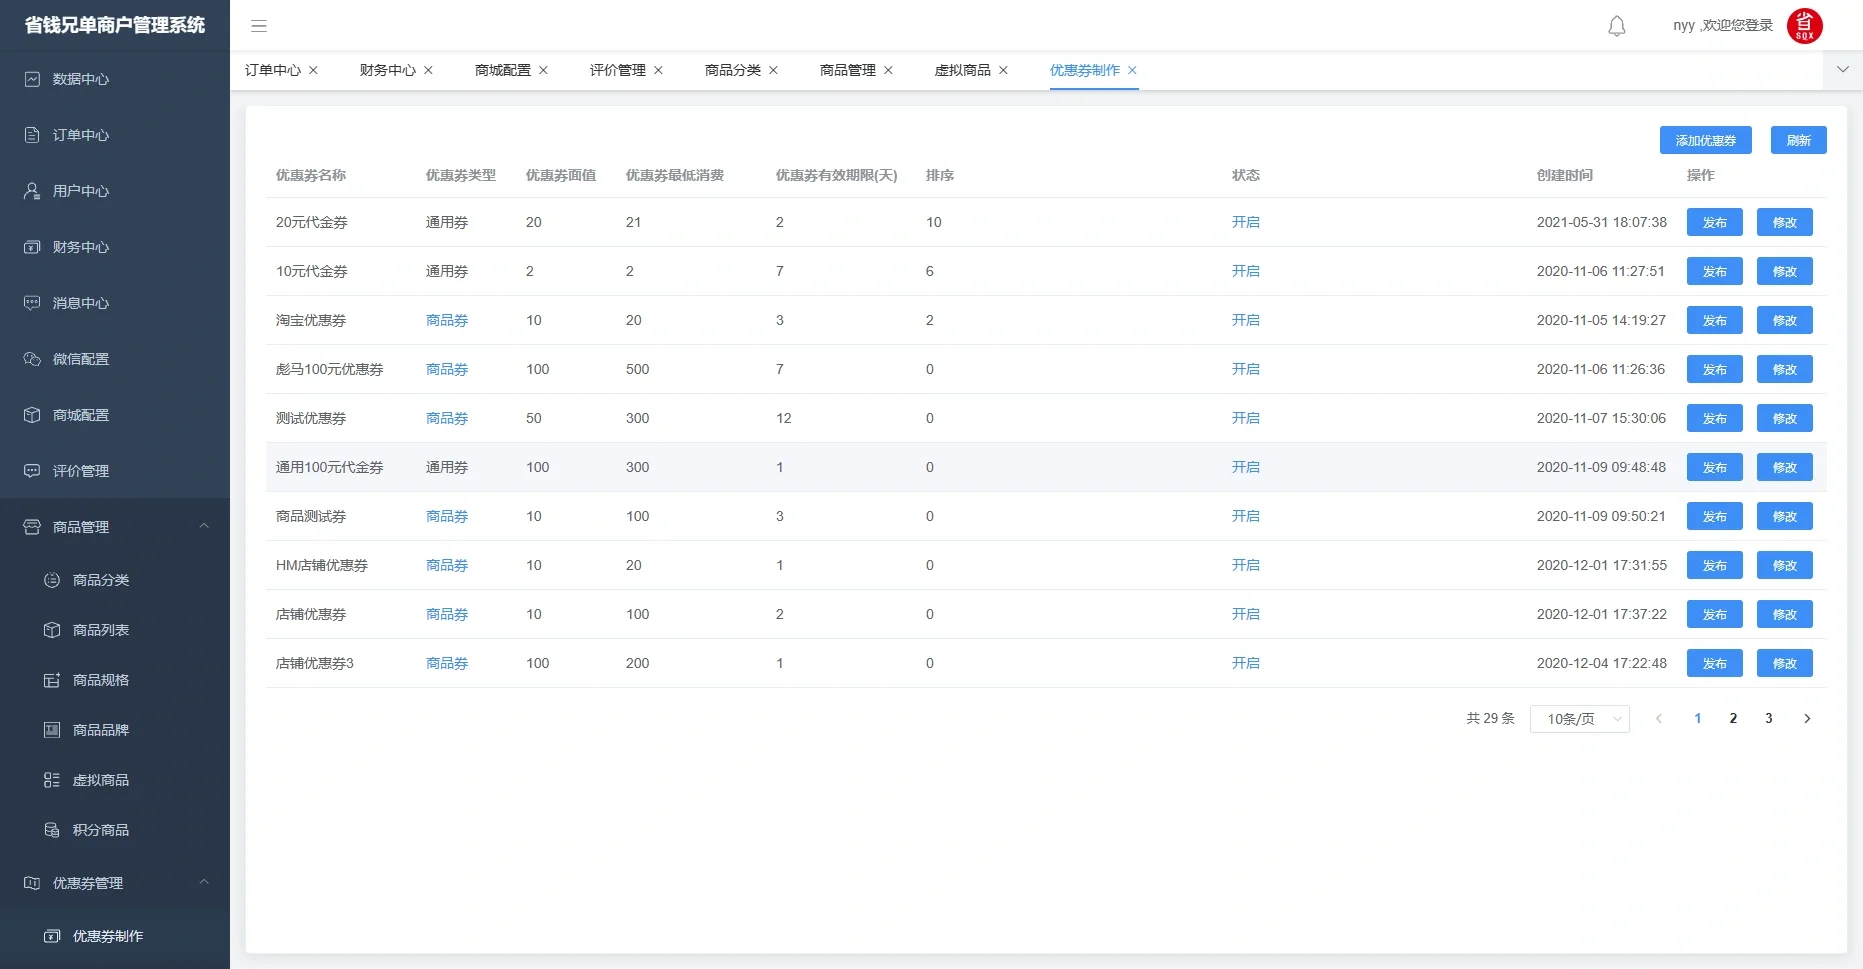1863x969 pixels.
Task: Toggle 开启 status of 店铺优惠券3
Action: click(1246, 663)
